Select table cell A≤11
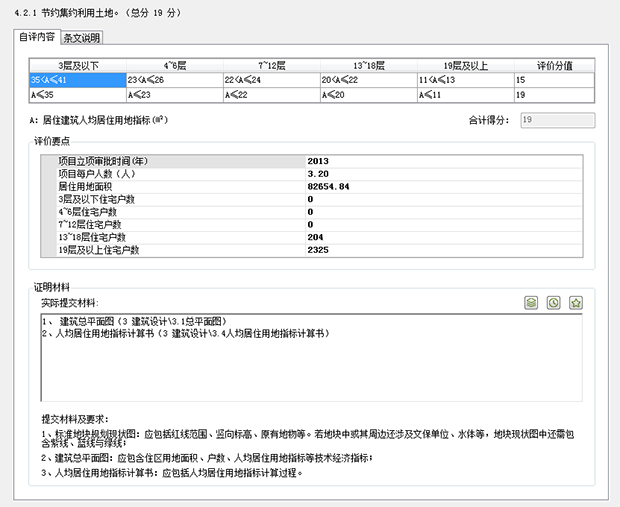The width and height of the screenshot is (620, 507). click(466, 95)
